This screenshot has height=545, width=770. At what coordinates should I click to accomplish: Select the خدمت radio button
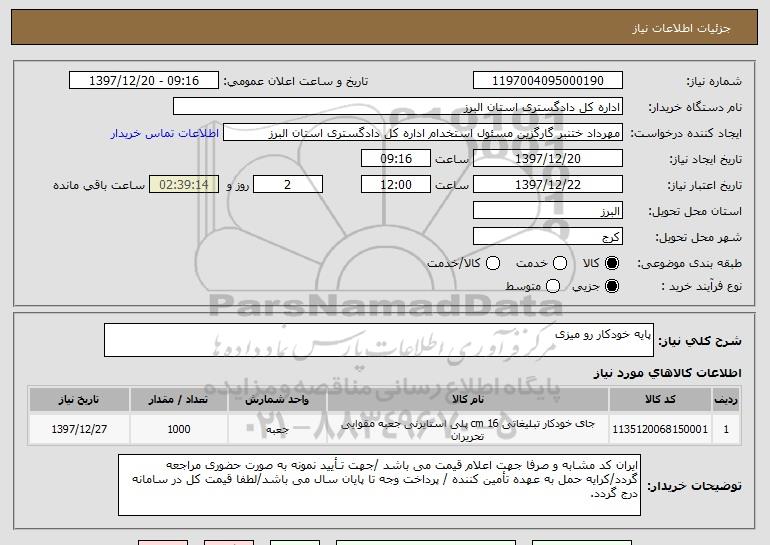tap(560, 264)
